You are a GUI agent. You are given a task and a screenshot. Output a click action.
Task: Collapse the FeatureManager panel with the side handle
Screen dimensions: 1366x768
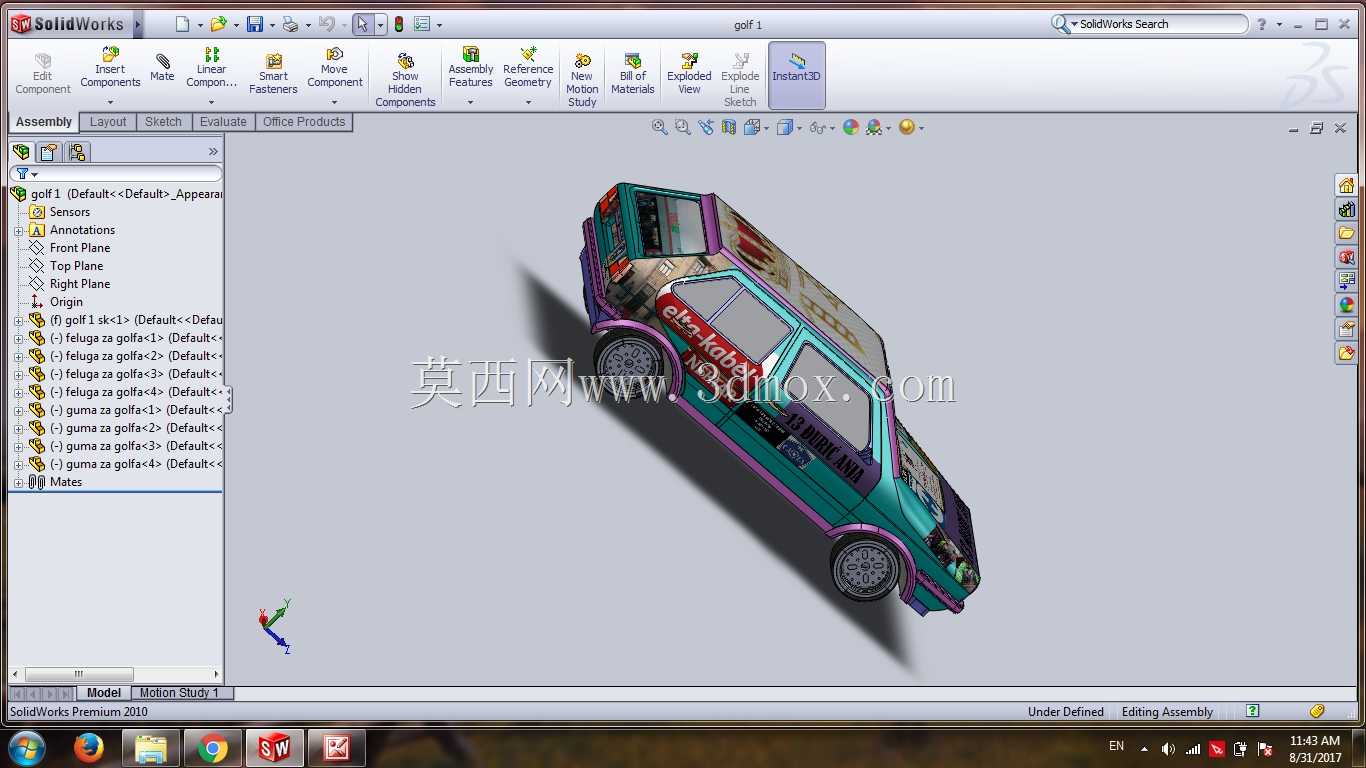tap(228, 400)
